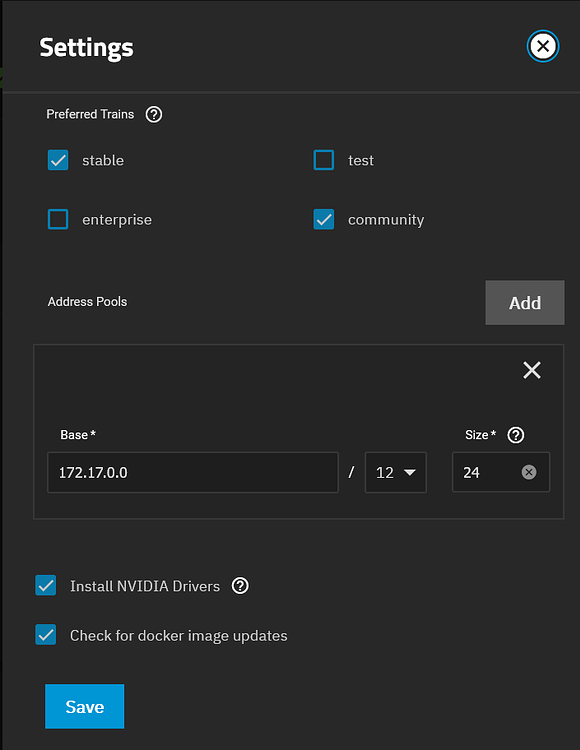The image size is (580, 750).
Task: Click the Preferred Trains label
Action: [90, 114]
